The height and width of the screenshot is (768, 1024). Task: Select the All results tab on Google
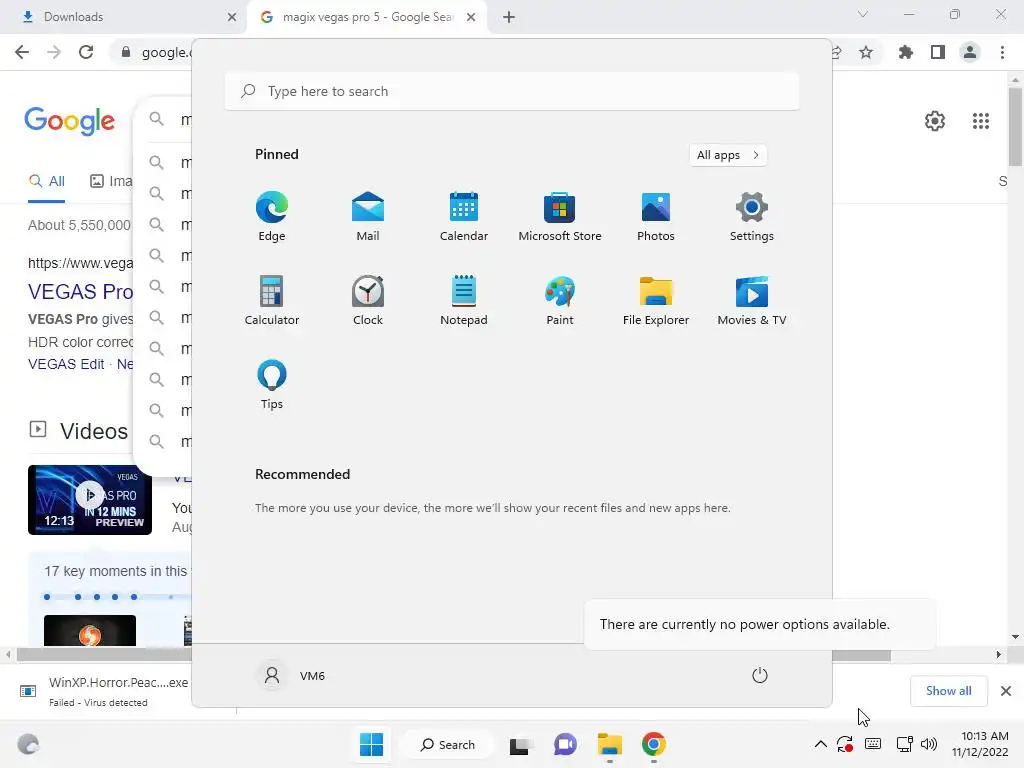(x=46, y=182)
